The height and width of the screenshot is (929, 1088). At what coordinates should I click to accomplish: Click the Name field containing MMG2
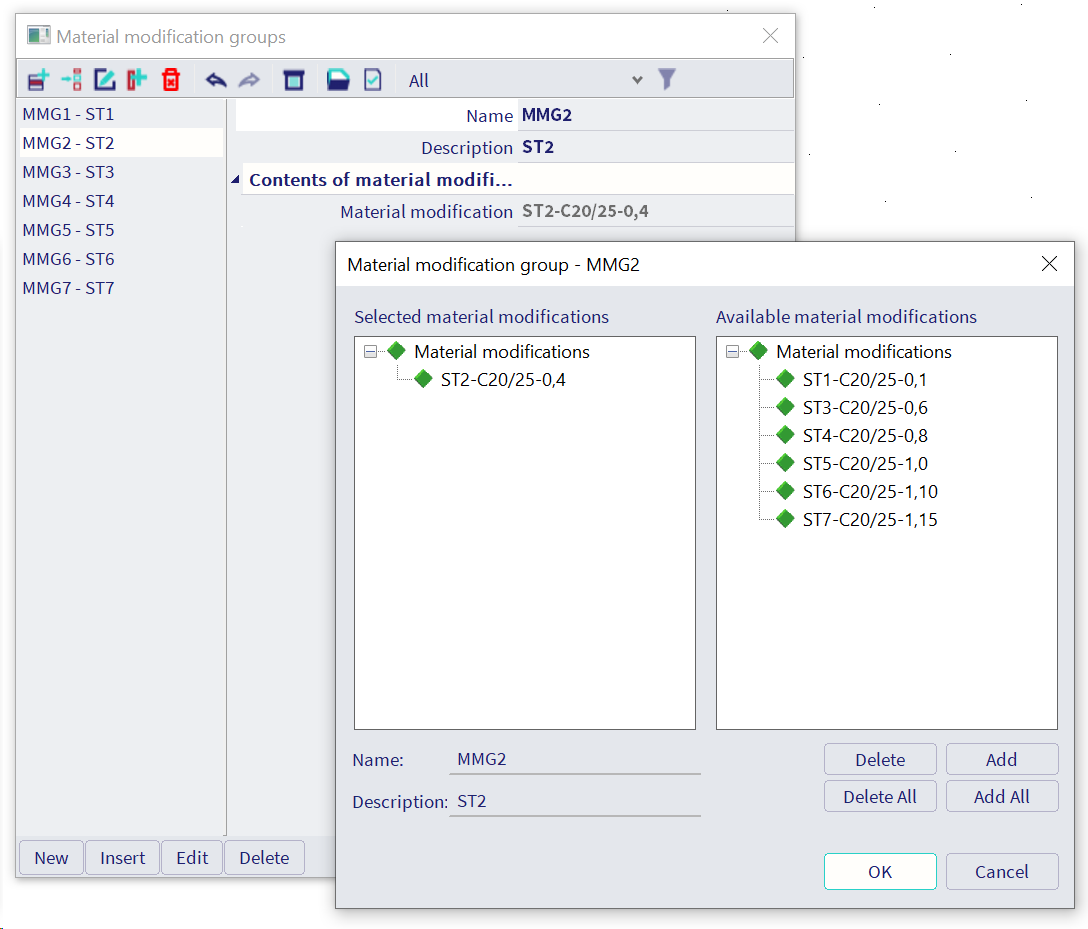(x=575, y=759)
